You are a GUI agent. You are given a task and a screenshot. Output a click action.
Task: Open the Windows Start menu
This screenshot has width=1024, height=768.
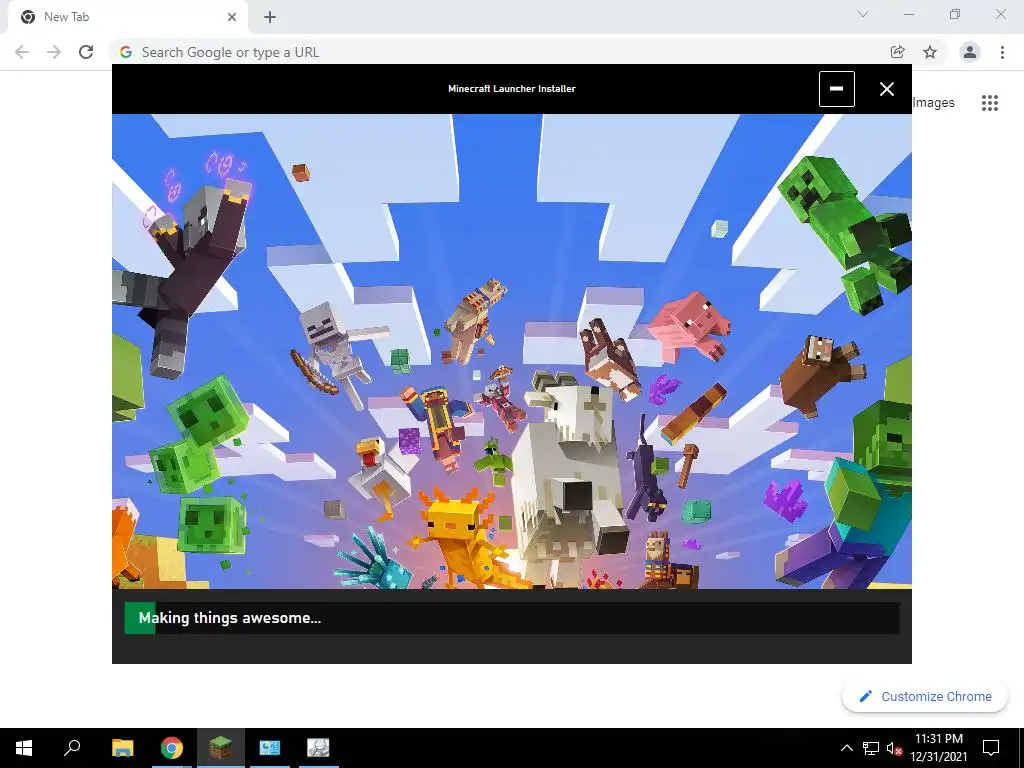(24, 748)
